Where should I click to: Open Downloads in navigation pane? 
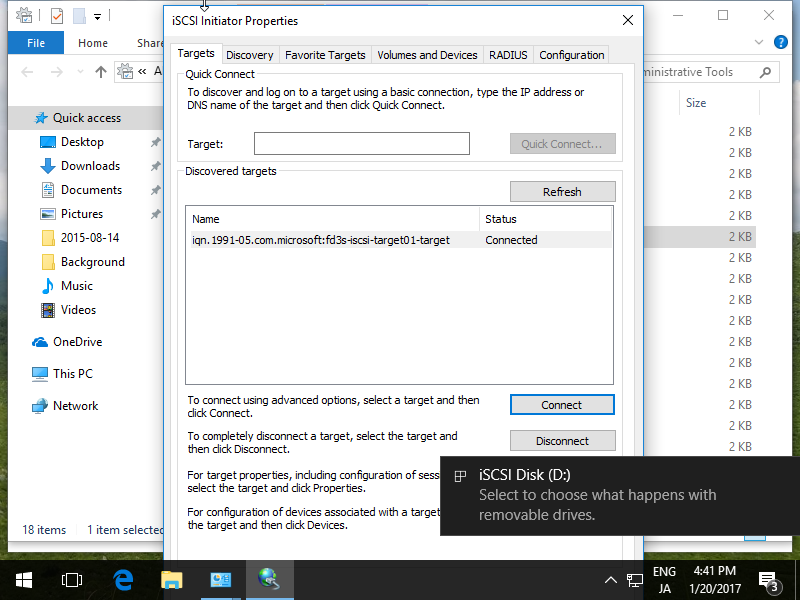point(90,166)
